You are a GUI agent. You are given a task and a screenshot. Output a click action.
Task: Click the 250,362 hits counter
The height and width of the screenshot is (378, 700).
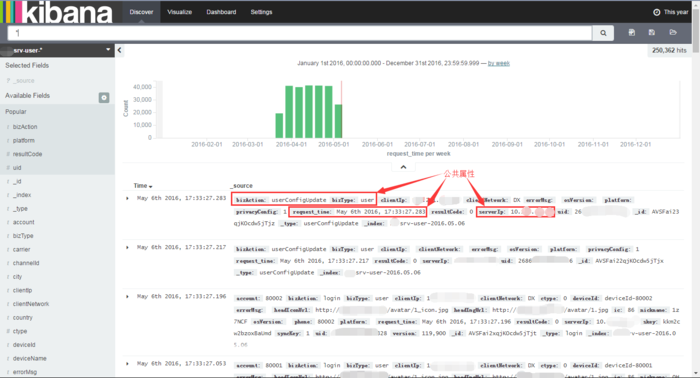669,50
